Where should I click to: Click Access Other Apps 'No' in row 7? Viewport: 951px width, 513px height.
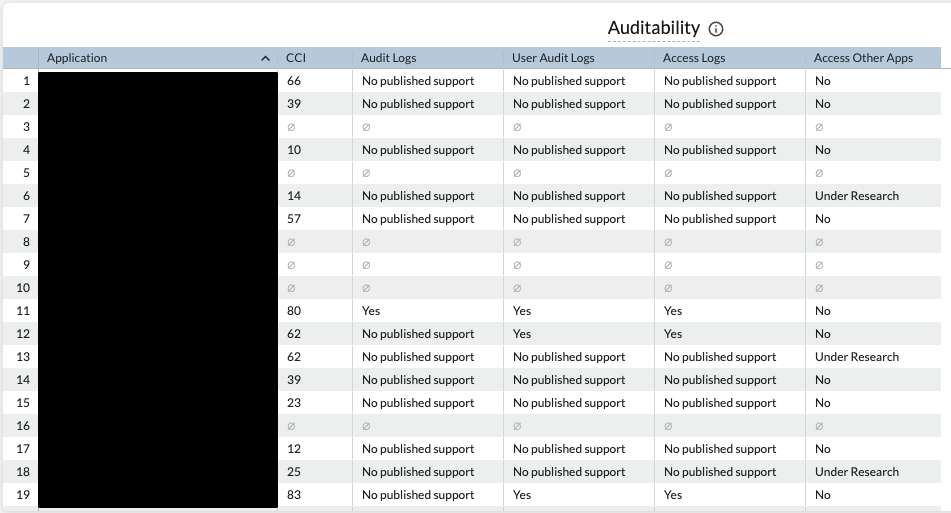tap(822, 219)
